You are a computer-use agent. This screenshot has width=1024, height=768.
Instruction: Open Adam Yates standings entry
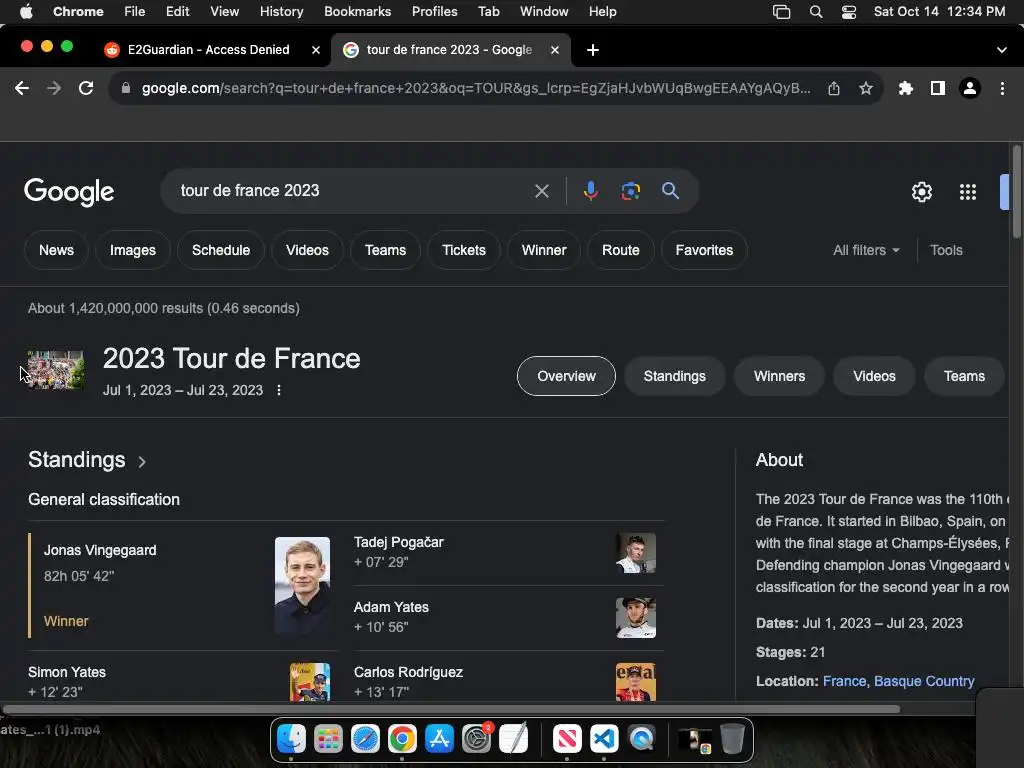[509, 617]
